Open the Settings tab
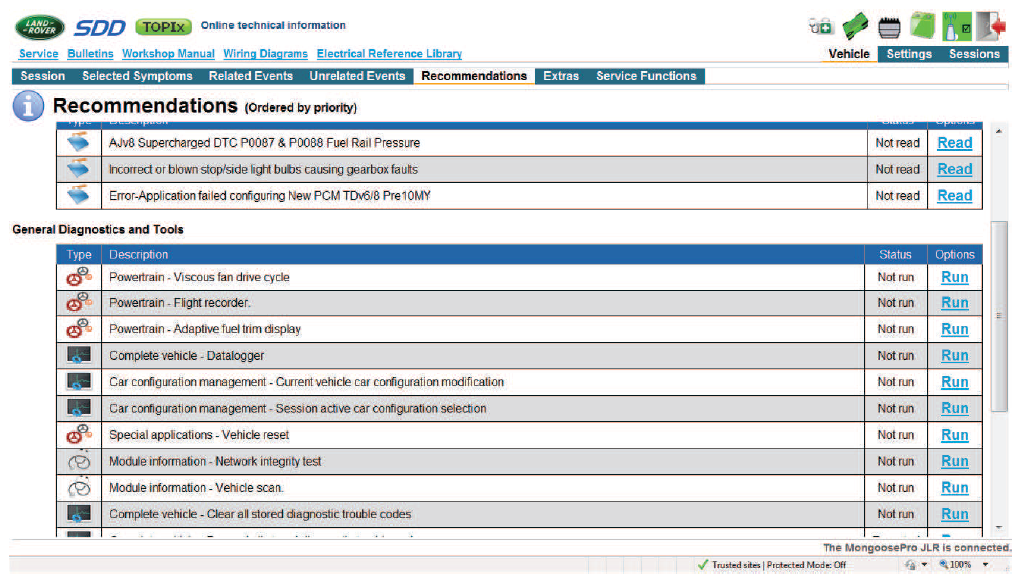 point(908,54)
